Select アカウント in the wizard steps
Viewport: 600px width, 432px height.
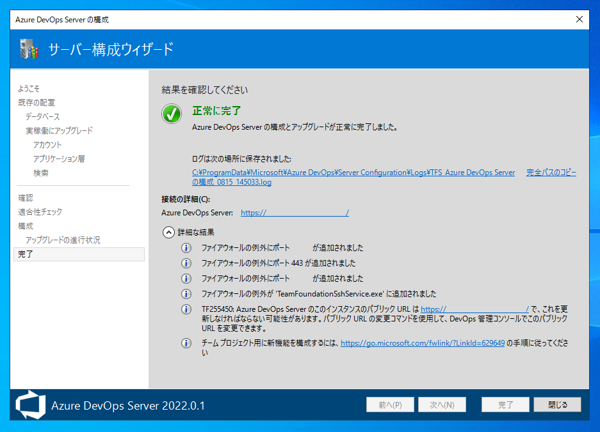tap(47, 145)
